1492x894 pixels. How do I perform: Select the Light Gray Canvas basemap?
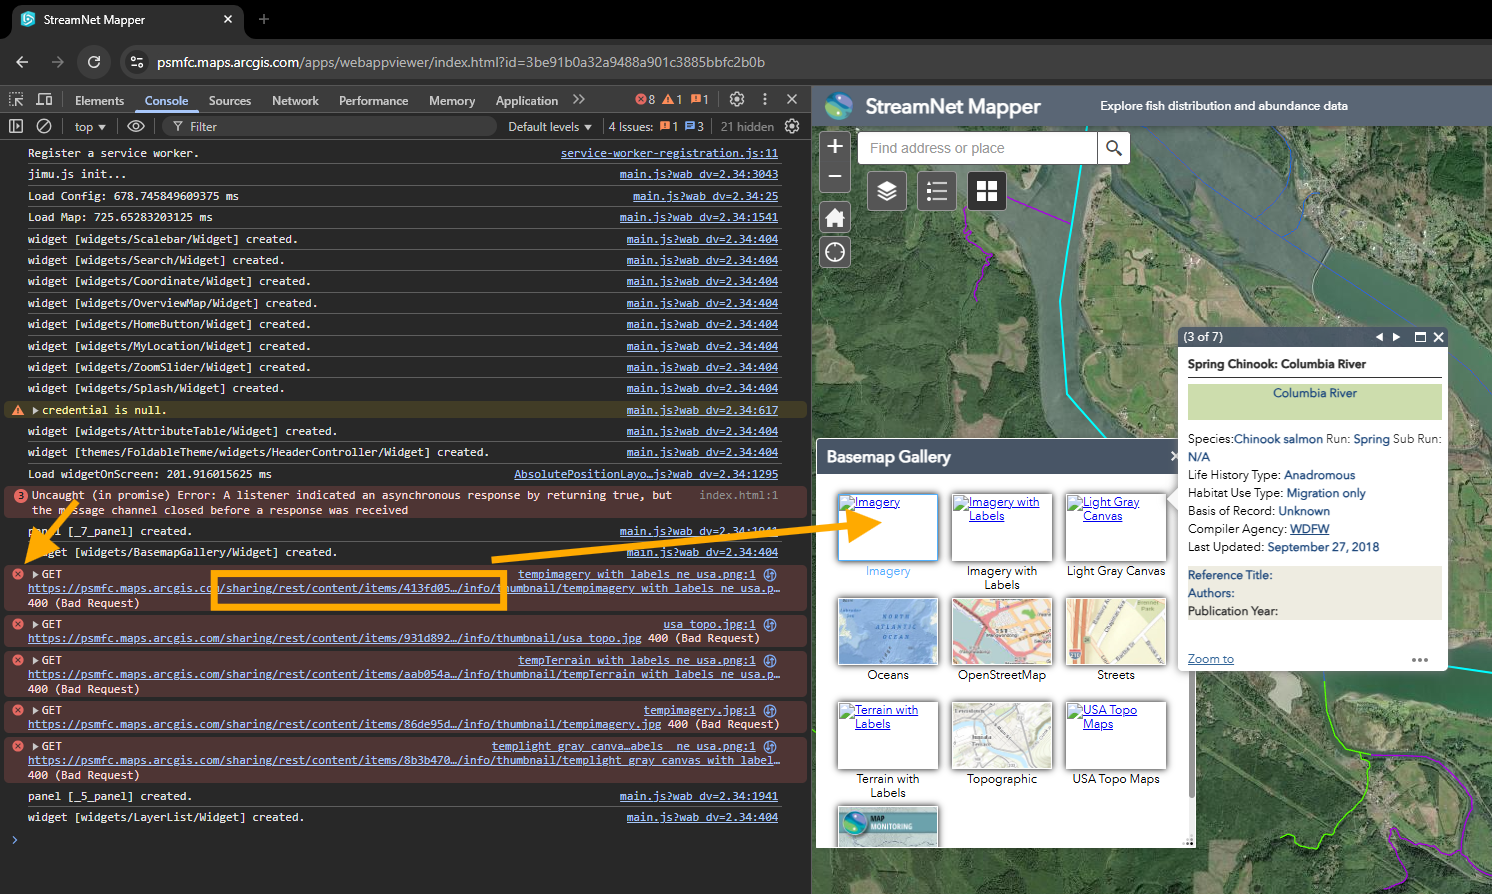(x=1116, y=527)
